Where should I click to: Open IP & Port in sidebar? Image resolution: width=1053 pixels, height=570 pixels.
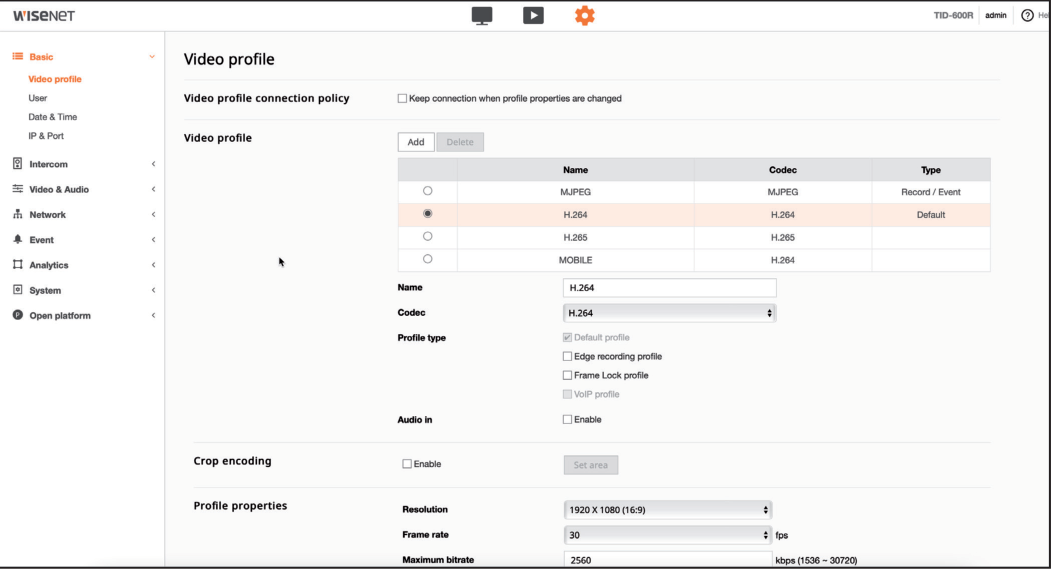tap(46, 136)
